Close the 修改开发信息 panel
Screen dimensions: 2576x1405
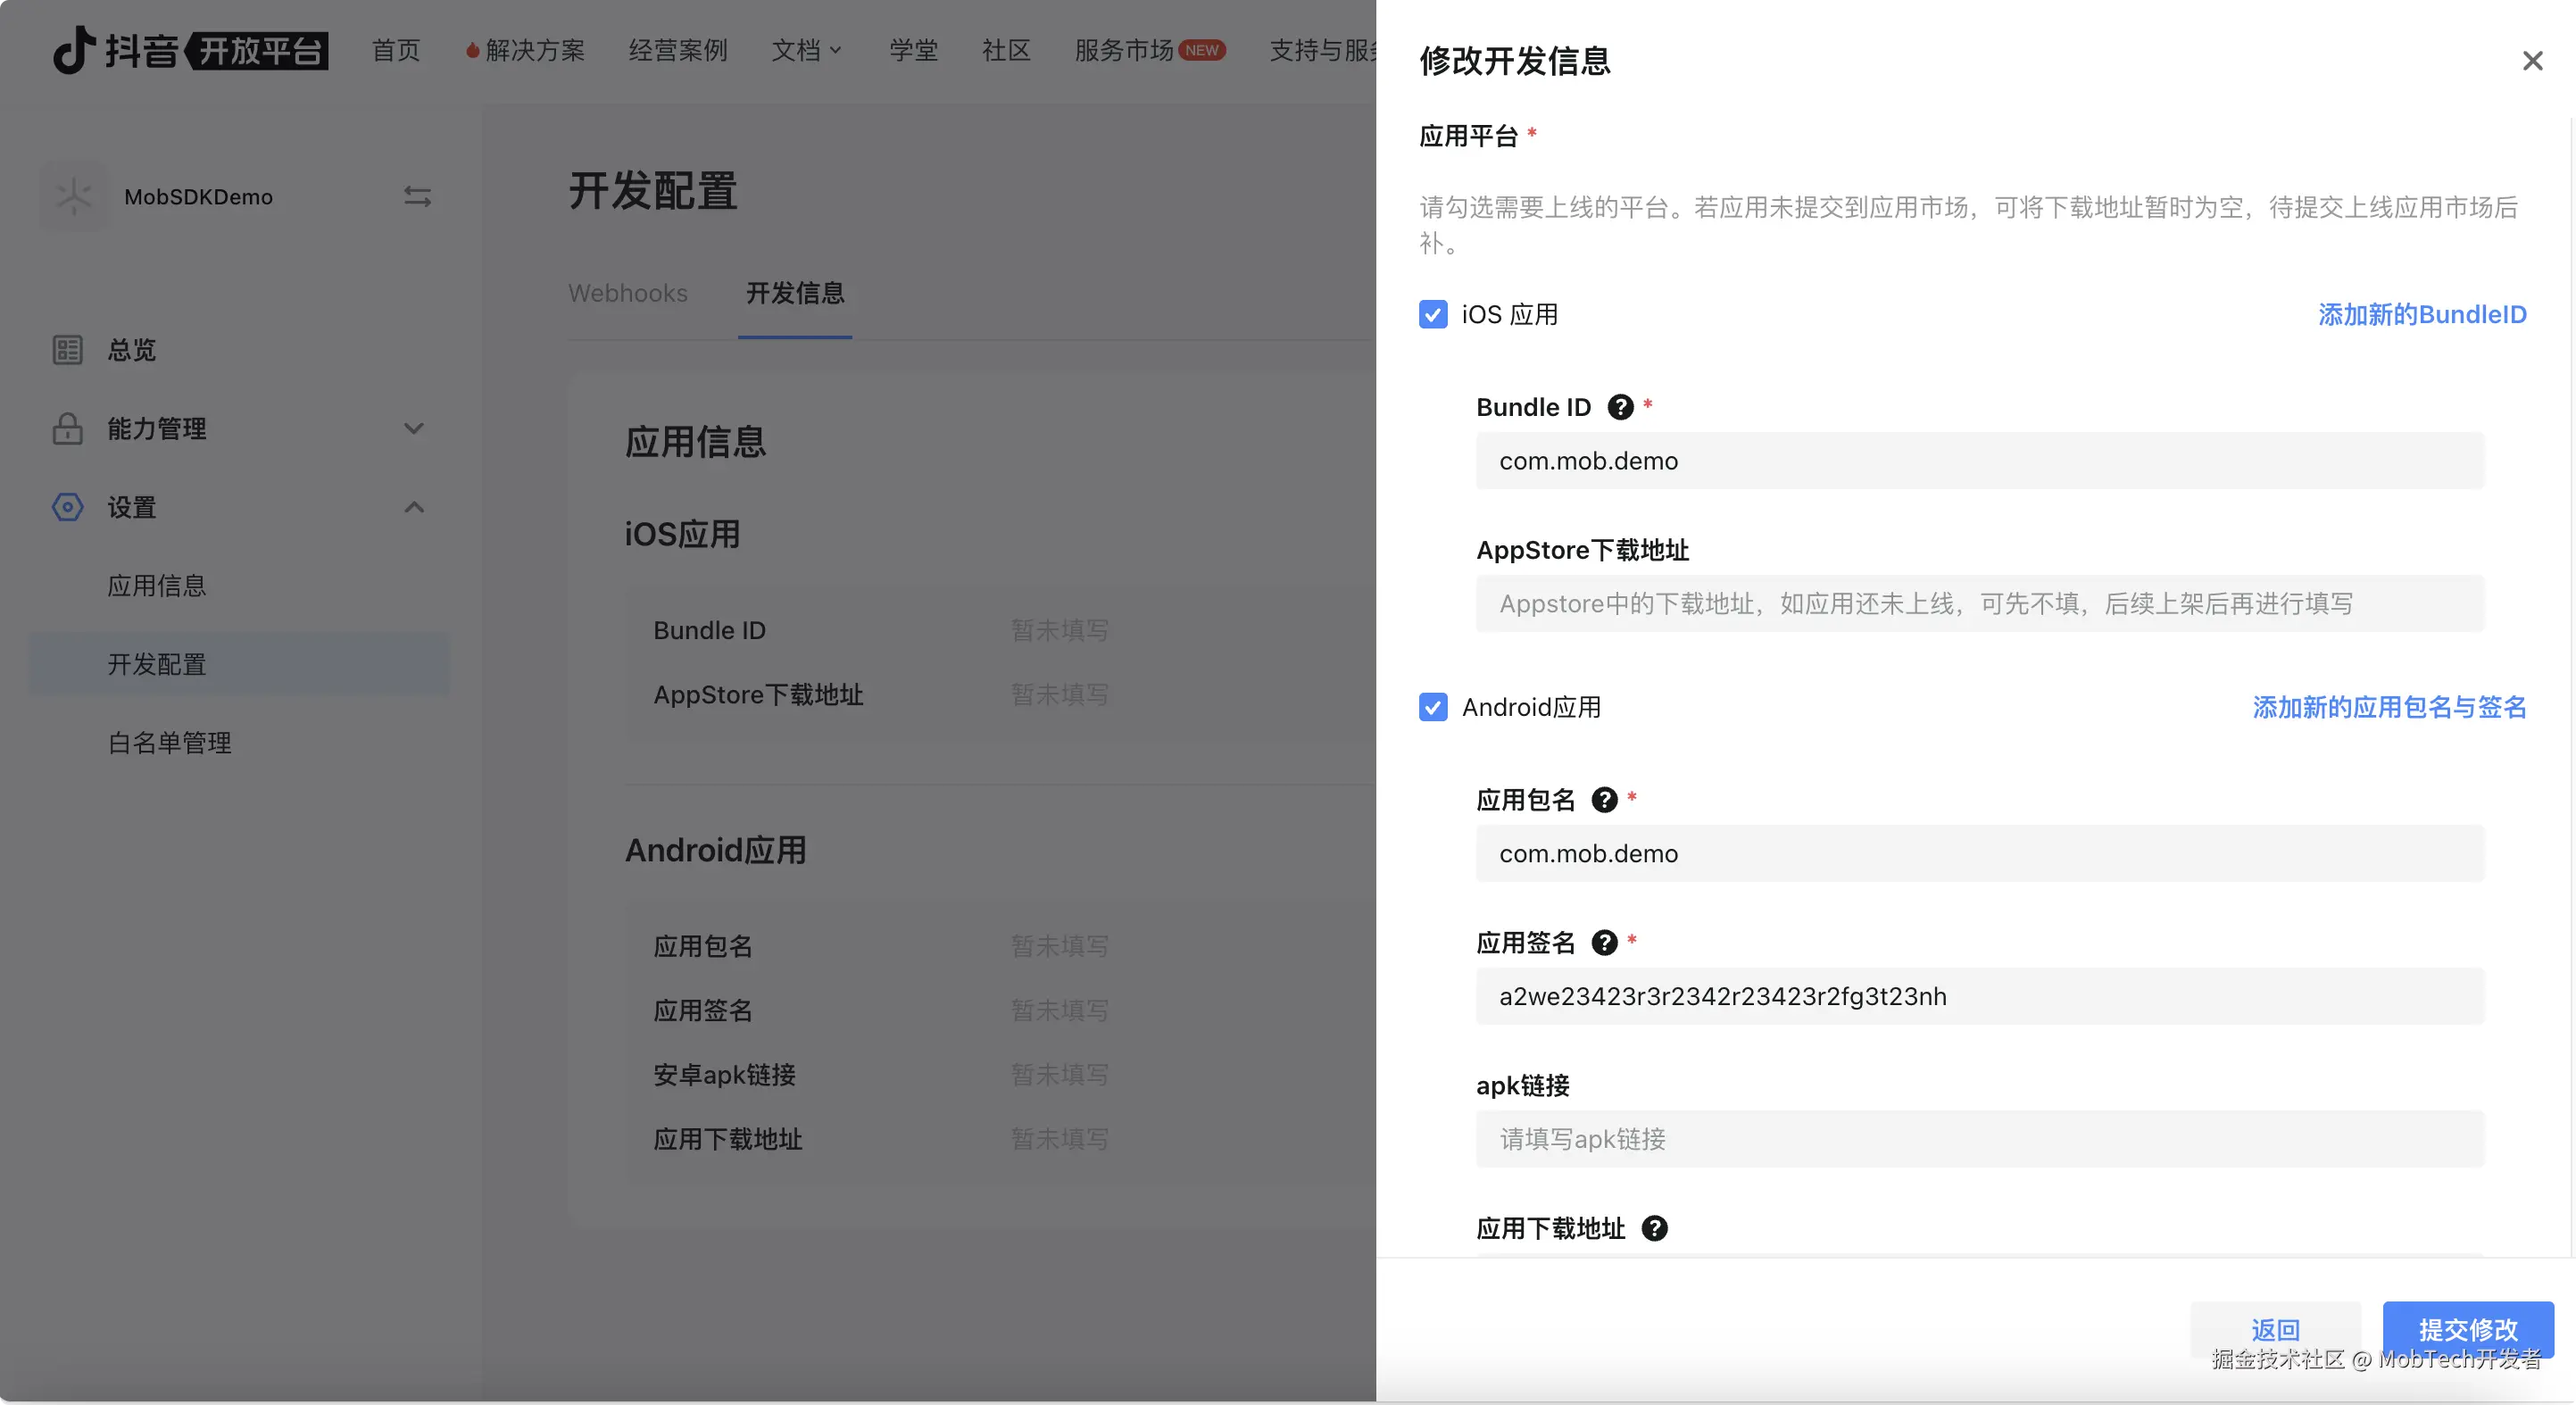(2532, 61)
